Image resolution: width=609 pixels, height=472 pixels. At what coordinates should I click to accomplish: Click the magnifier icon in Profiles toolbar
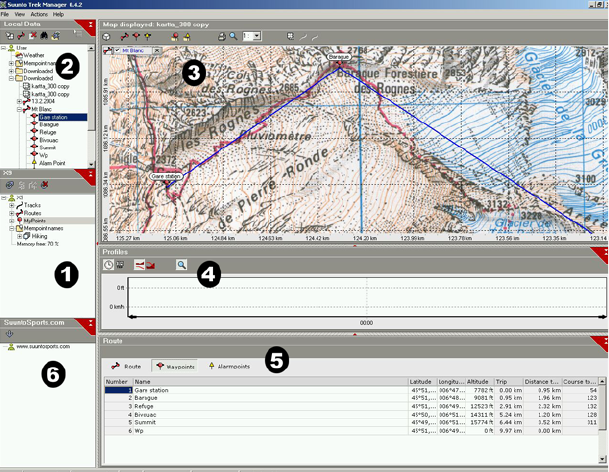pos(182,265)
